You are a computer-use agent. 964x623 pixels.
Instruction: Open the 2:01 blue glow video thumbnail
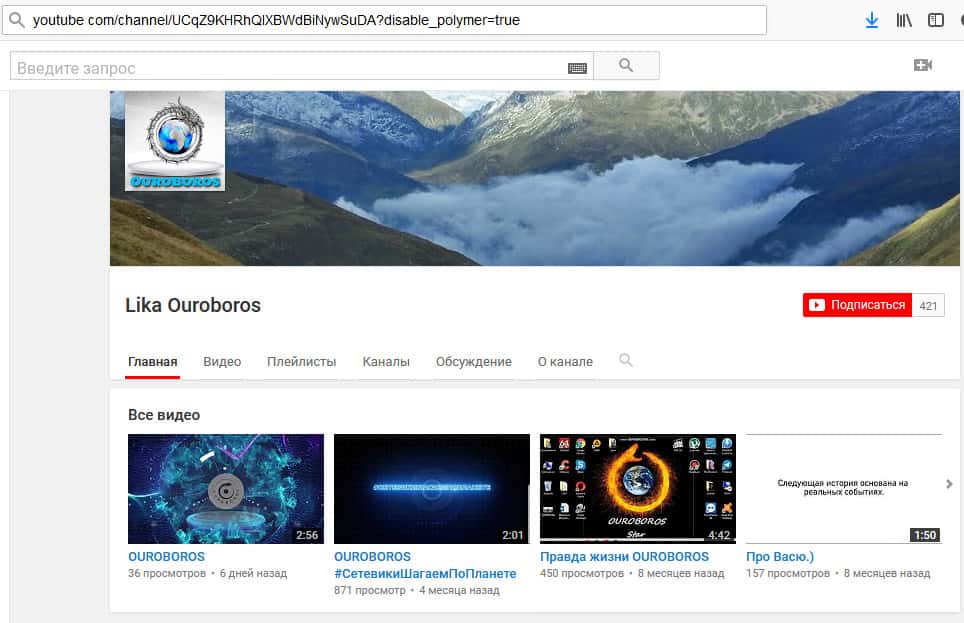[432, 489]
